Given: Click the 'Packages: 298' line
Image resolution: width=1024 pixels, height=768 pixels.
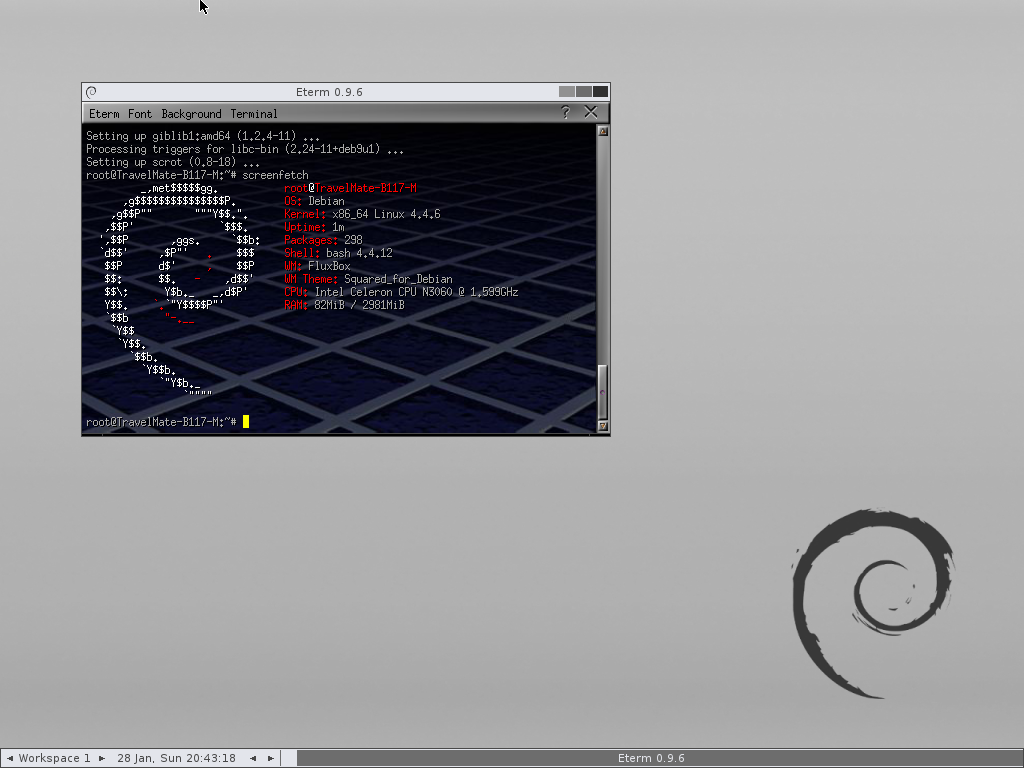Looking at the screenshot, I should (x=323, y=240).
